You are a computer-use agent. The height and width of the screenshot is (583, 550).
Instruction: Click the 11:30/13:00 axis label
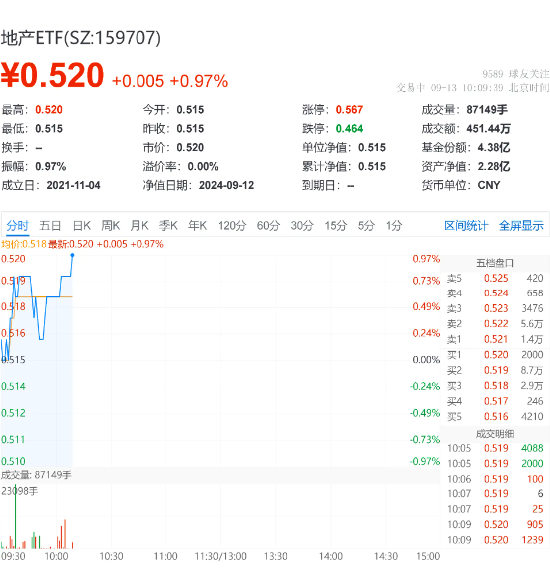[x=221, y=557]
